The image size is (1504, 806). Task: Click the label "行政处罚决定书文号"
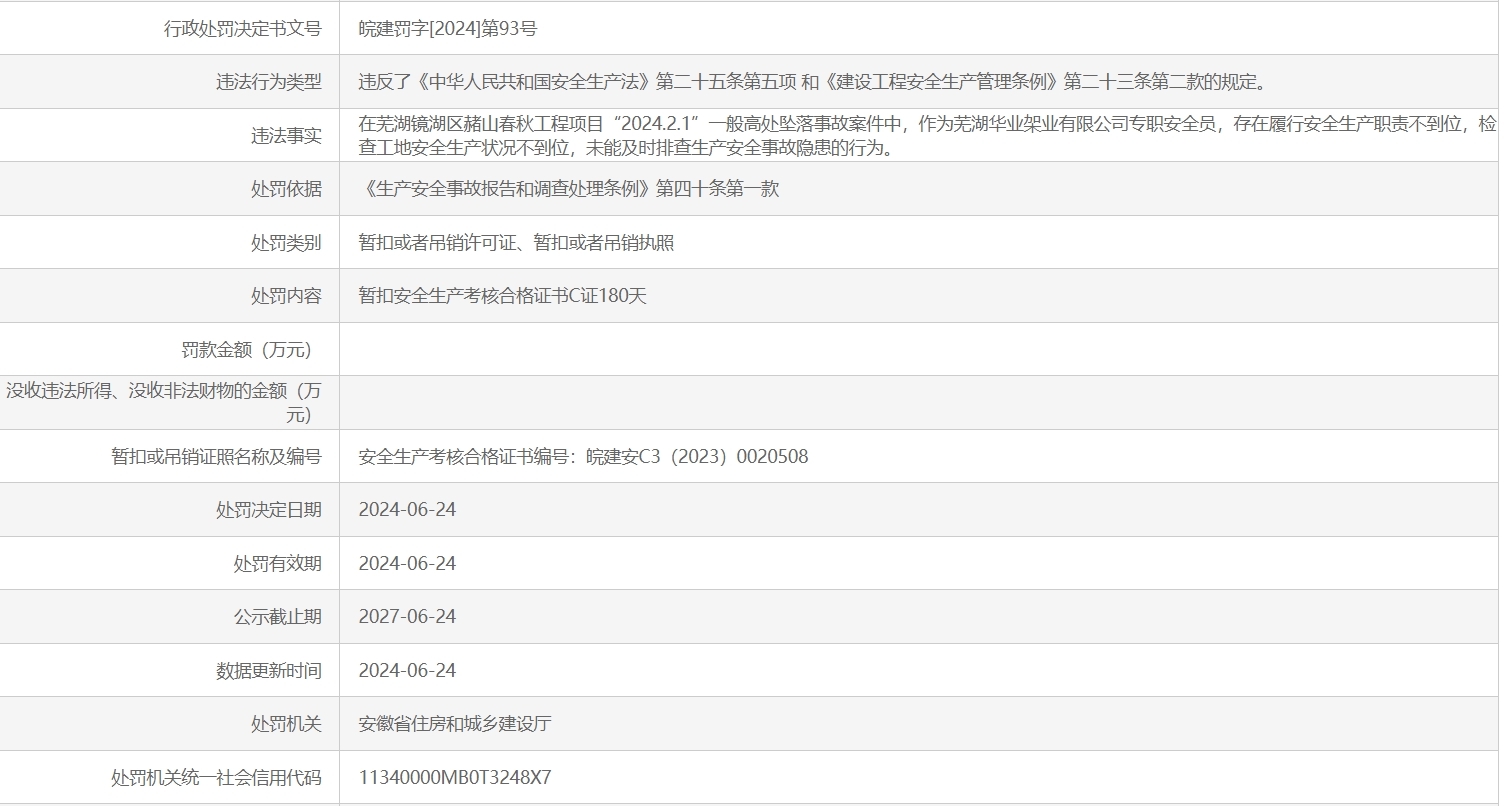(x=243, y=29)
